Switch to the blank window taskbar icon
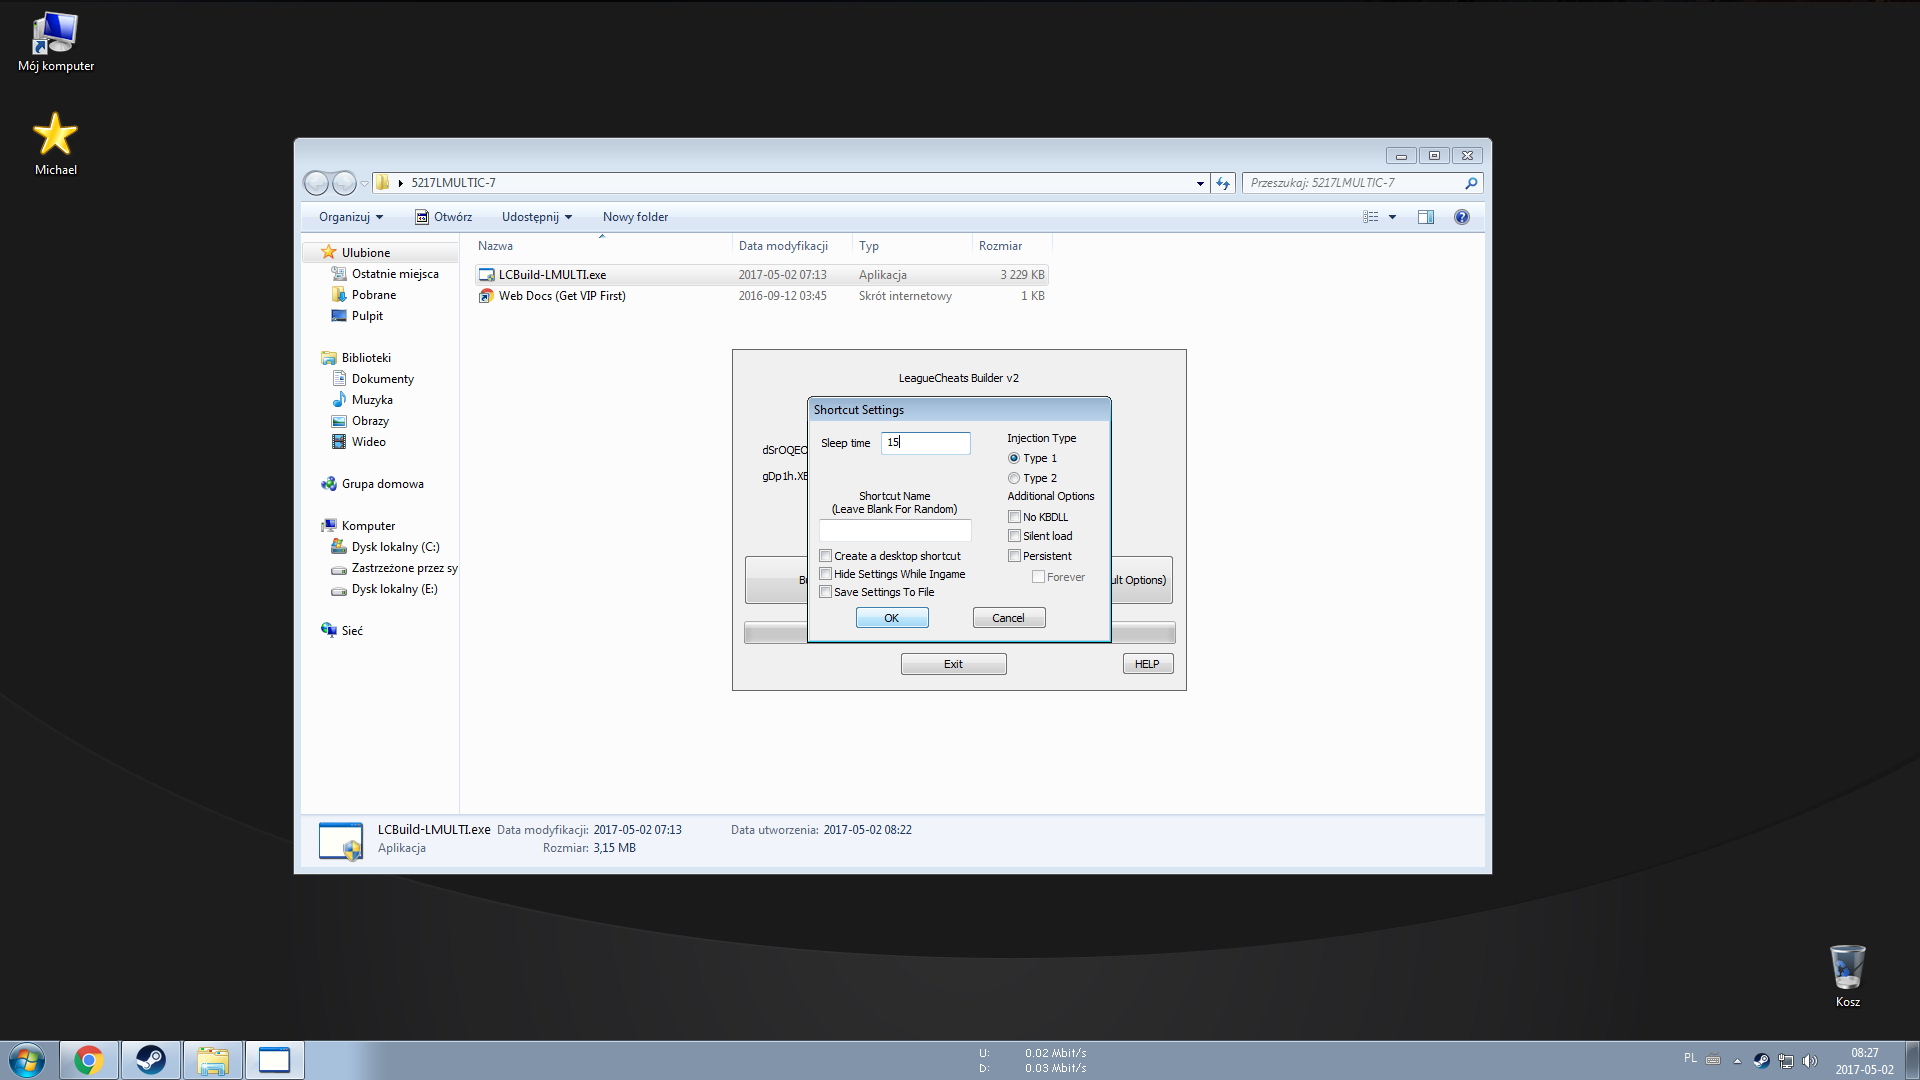This screenshot has width=1920, height=1080. pyautogui.click(x=275, y=1060)
